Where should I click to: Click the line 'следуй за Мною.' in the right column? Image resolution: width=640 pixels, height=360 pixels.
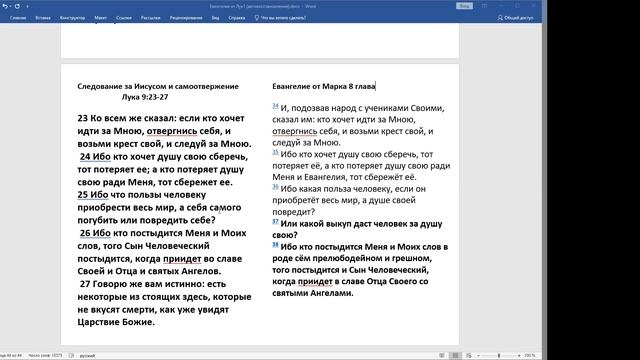tap(307, 143)
